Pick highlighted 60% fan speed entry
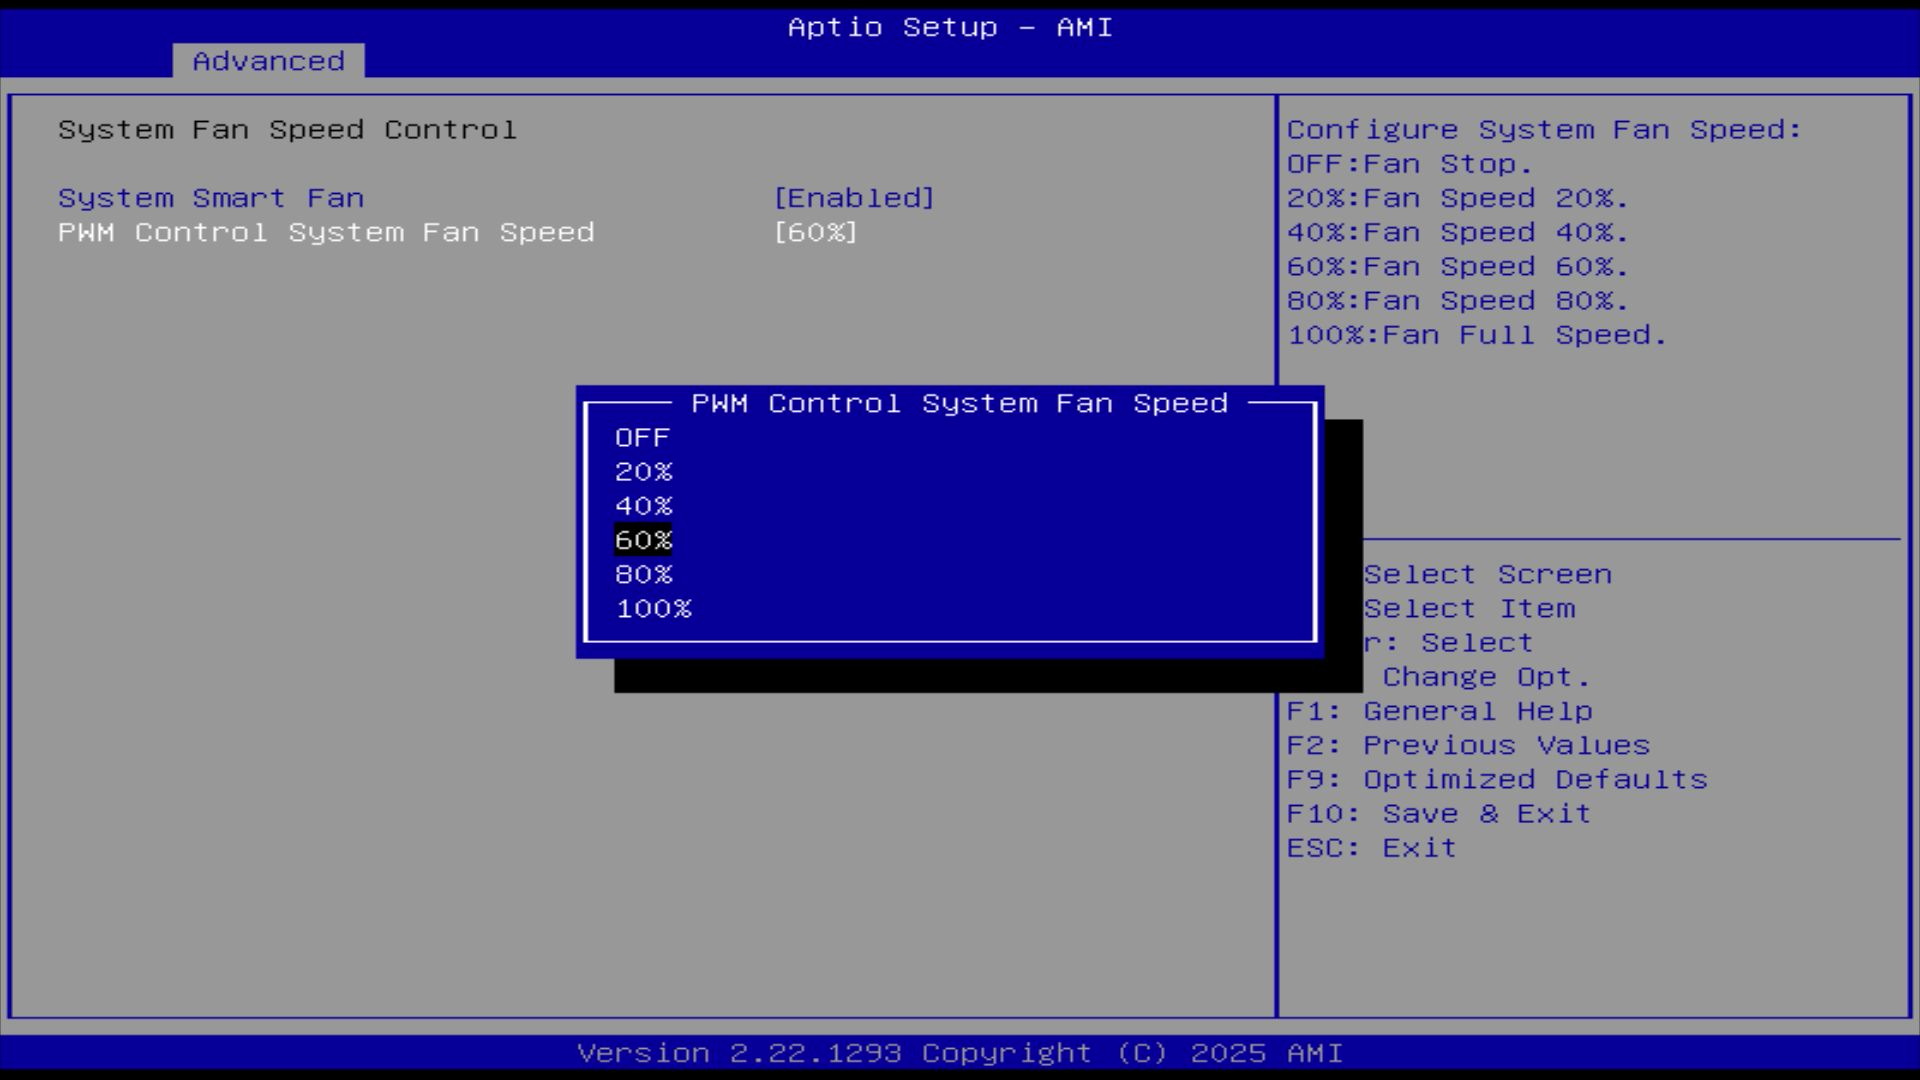1920x1080 pixels. (x=644, y=540)
